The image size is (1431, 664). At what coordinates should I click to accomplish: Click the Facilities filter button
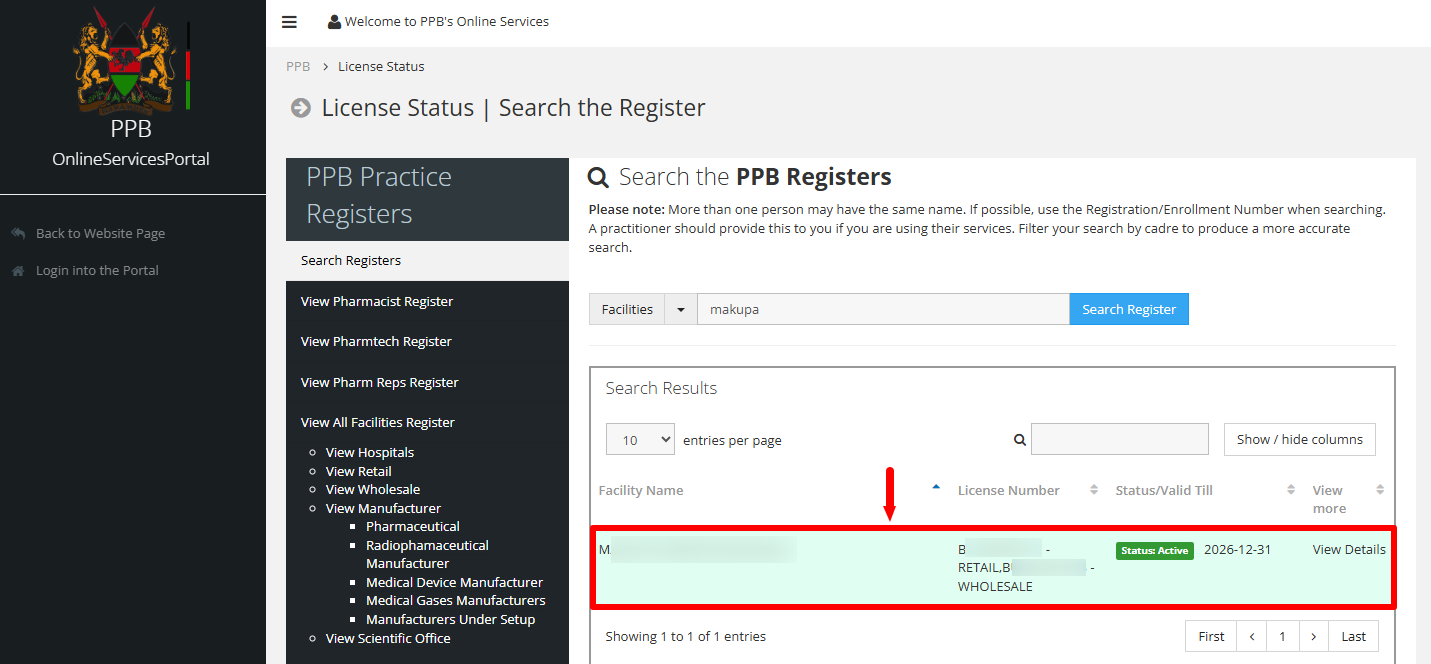click(x=627, y=309)
